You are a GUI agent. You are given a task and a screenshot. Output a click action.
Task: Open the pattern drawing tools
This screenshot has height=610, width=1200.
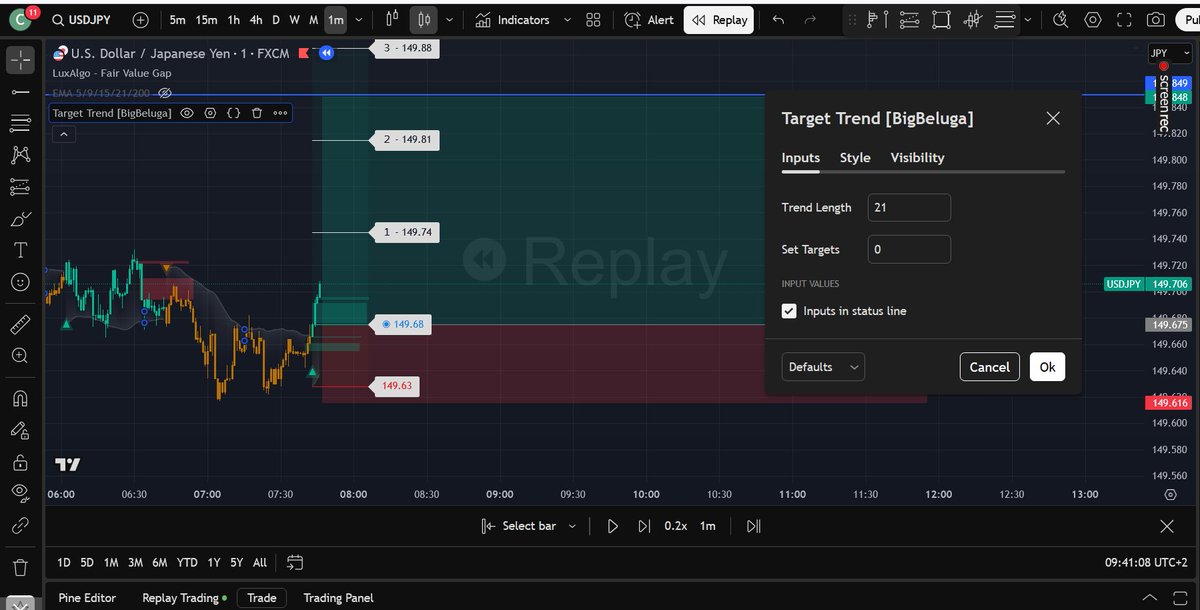click(x=20, y=155)
